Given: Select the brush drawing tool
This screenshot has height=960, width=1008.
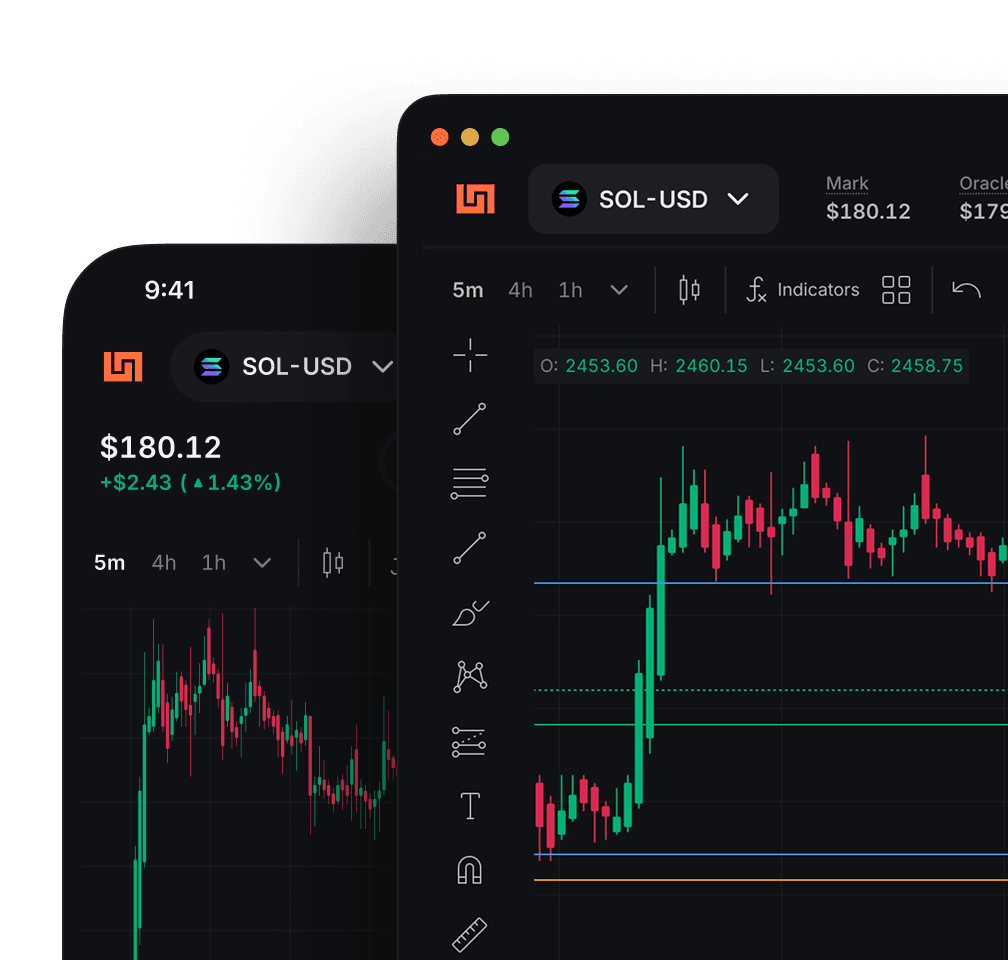Looking at the screenshot, I should [469, 612].
